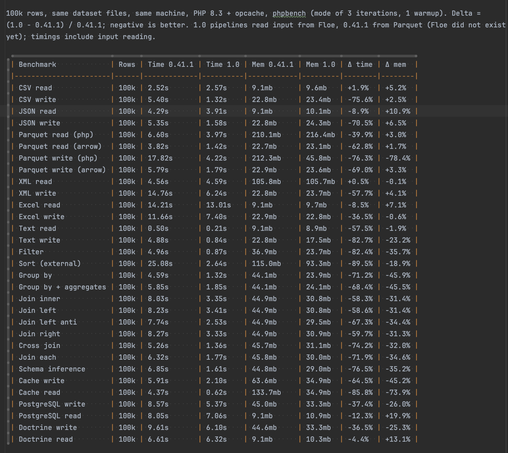Click the "0.21s" time in Text read row
Image resolution: width=508 pixels, height=453 pixels.
coord(216,228)
